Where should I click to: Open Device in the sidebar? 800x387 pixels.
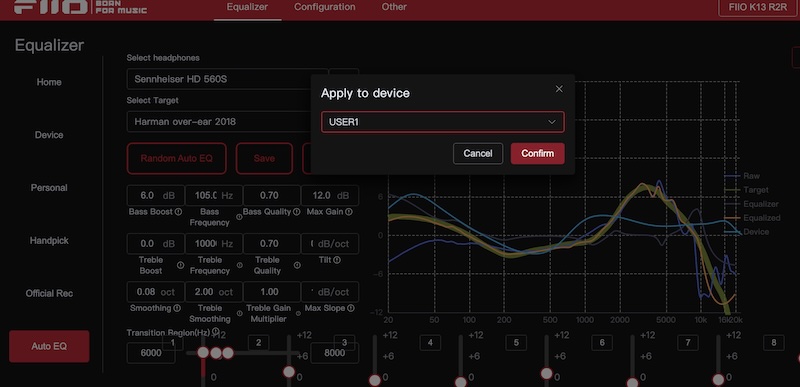[49, 135]
